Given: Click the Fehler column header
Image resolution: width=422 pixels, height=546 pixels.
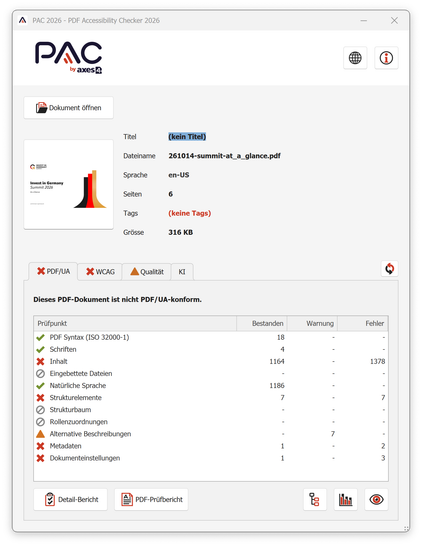Looking at the screenshot, I should pyautogui.click(x=363, y=323).
